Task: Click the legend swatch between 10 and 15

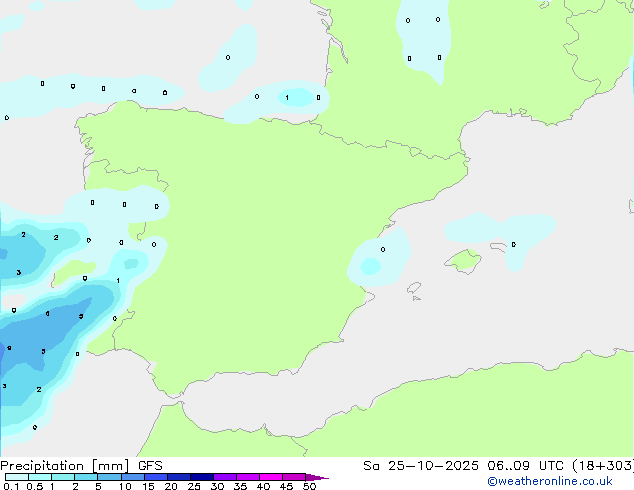Action: click(133, 477)
